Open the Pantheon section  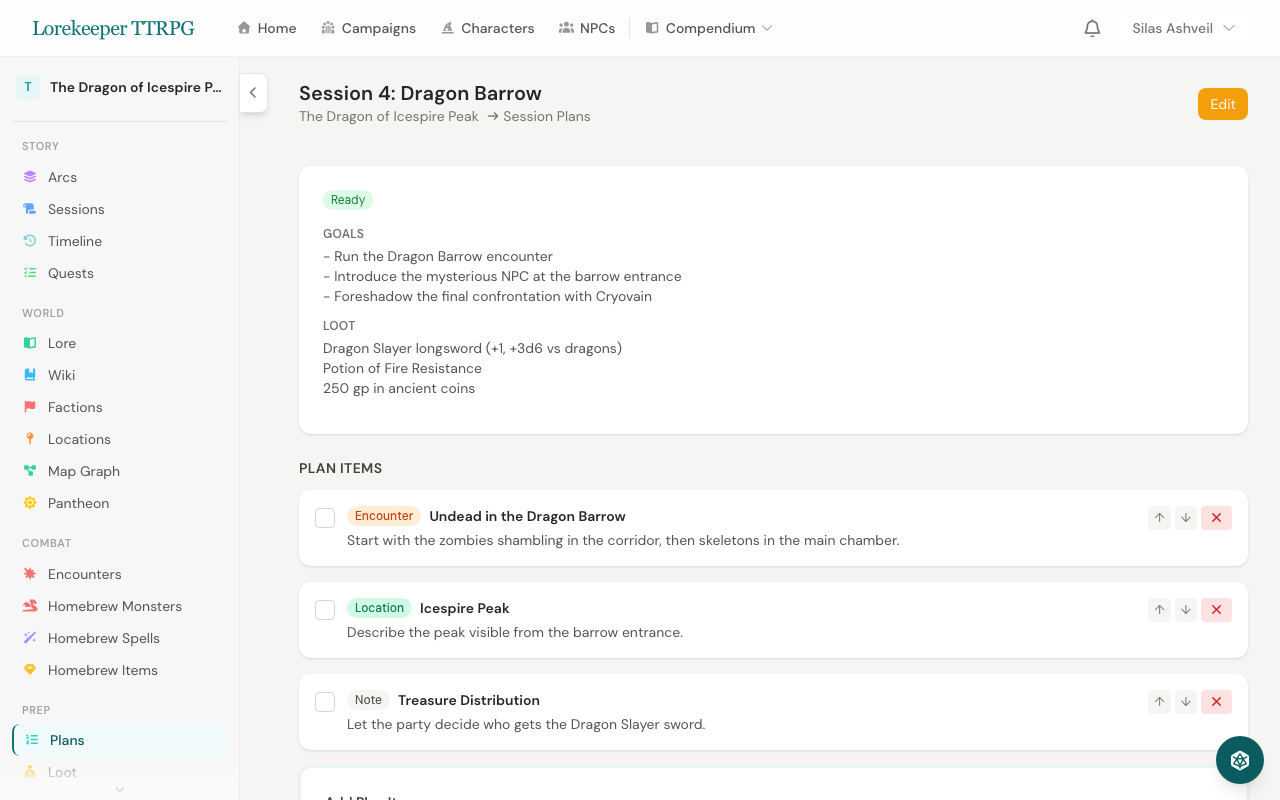80,503
